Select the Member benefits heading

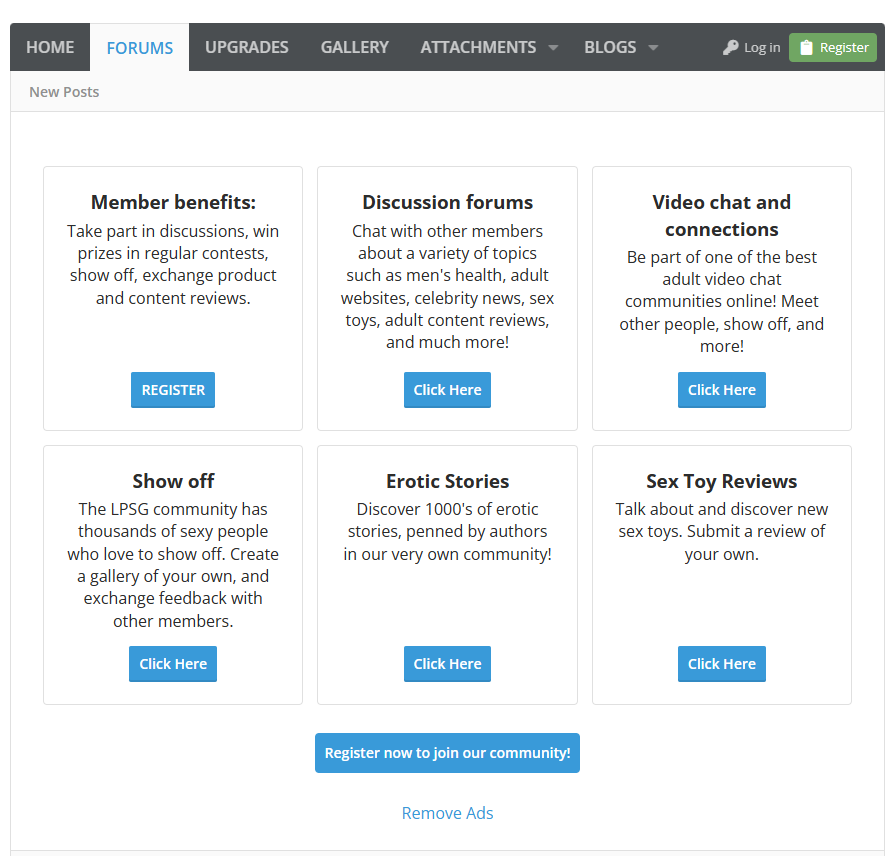173,202
